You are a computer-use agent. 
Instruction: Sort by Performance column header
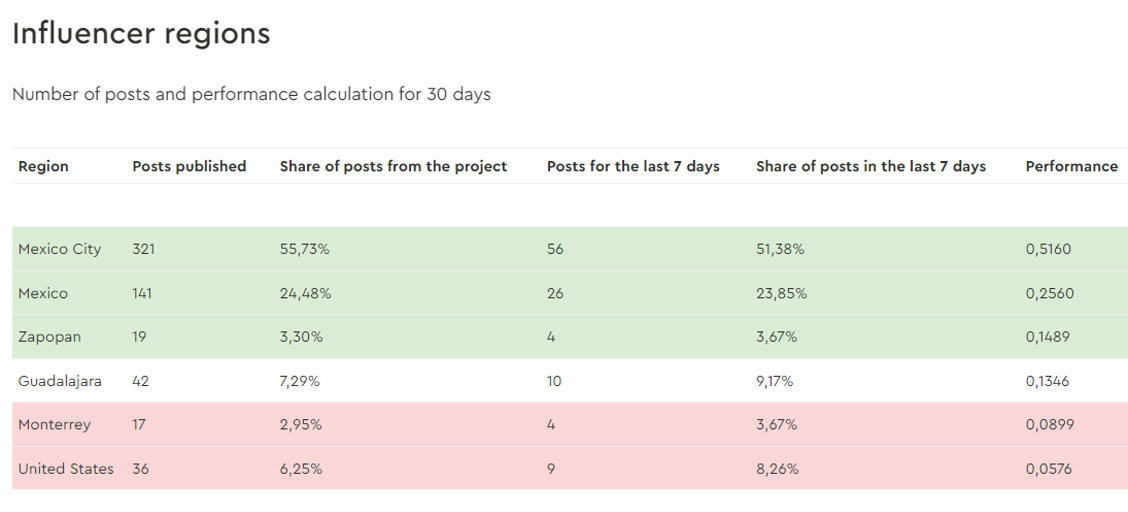pos(1071,166)
